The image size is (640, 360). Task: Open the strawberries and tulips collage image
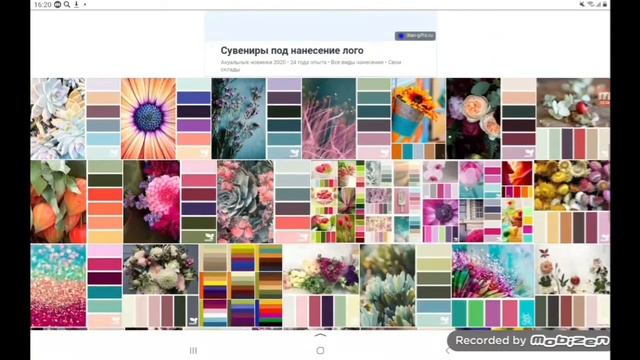[338, 202]
